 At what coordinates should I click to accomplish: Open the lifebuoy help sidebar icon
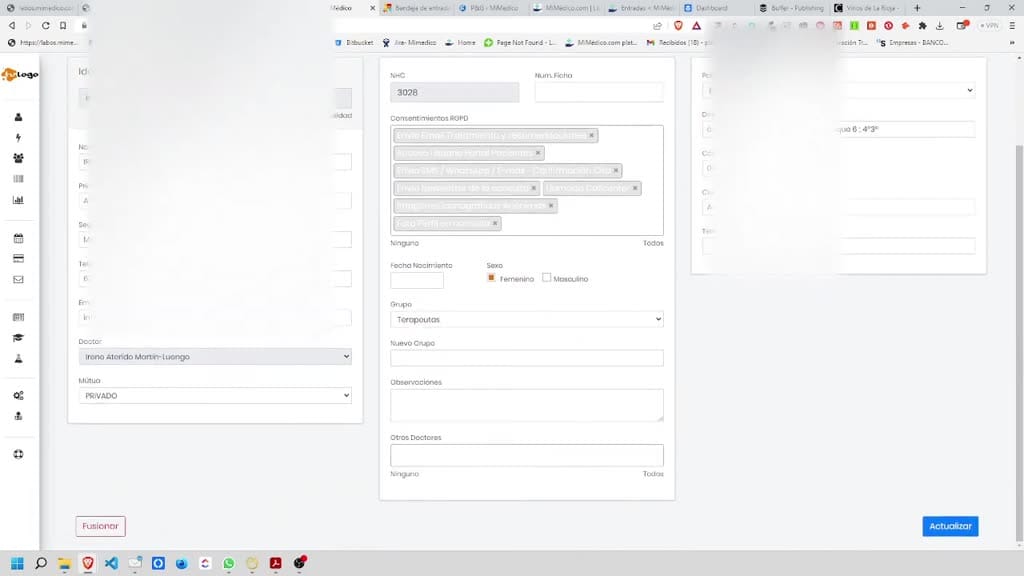[18, 455]
